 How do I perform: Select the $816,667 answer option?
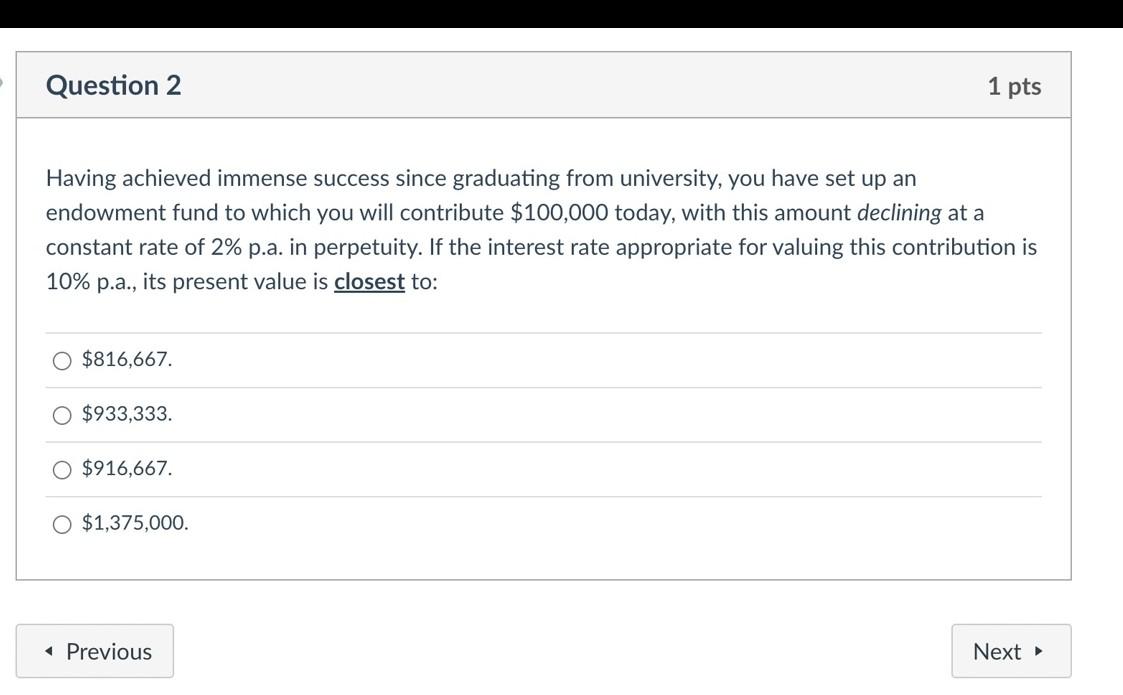tap(61, 359)
